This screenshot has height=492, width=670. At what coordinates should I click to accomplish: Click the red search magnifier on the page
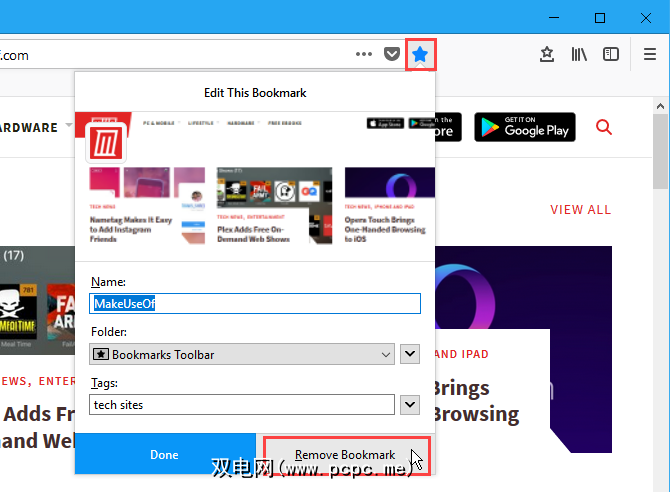(604, 127)
